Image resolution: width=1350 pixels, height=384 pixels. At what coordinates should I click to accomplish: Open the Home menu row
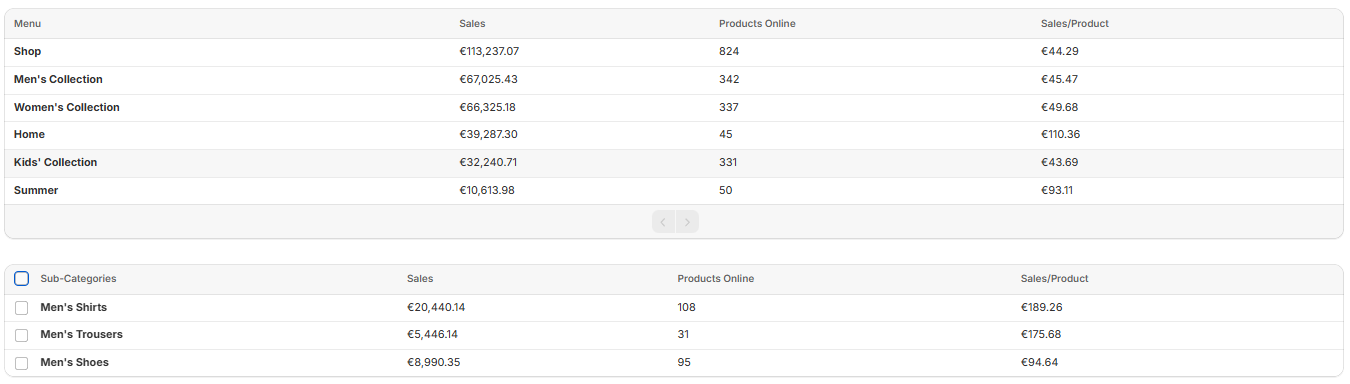(674, 135)
